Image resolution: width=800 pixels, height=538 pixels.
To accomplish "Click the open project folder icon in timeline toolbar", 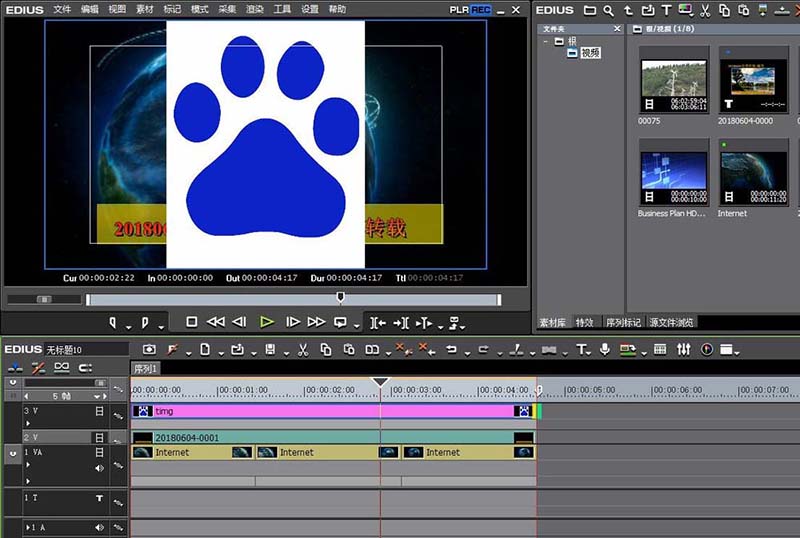I will coord(238,349).
